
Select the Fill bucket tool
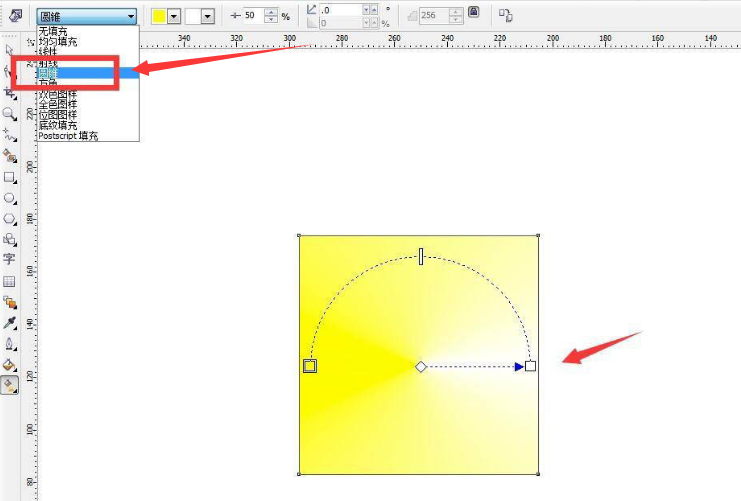(9, 364)
